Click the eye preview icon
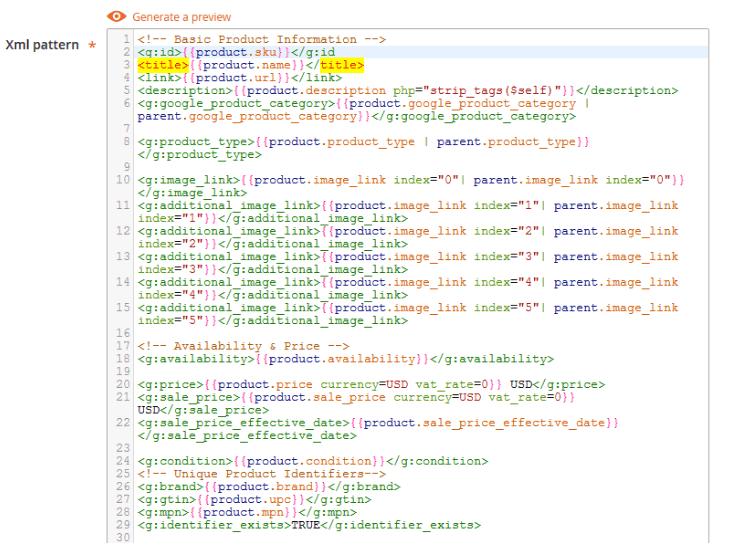The image size is (734, 543). tap(116, 17)
